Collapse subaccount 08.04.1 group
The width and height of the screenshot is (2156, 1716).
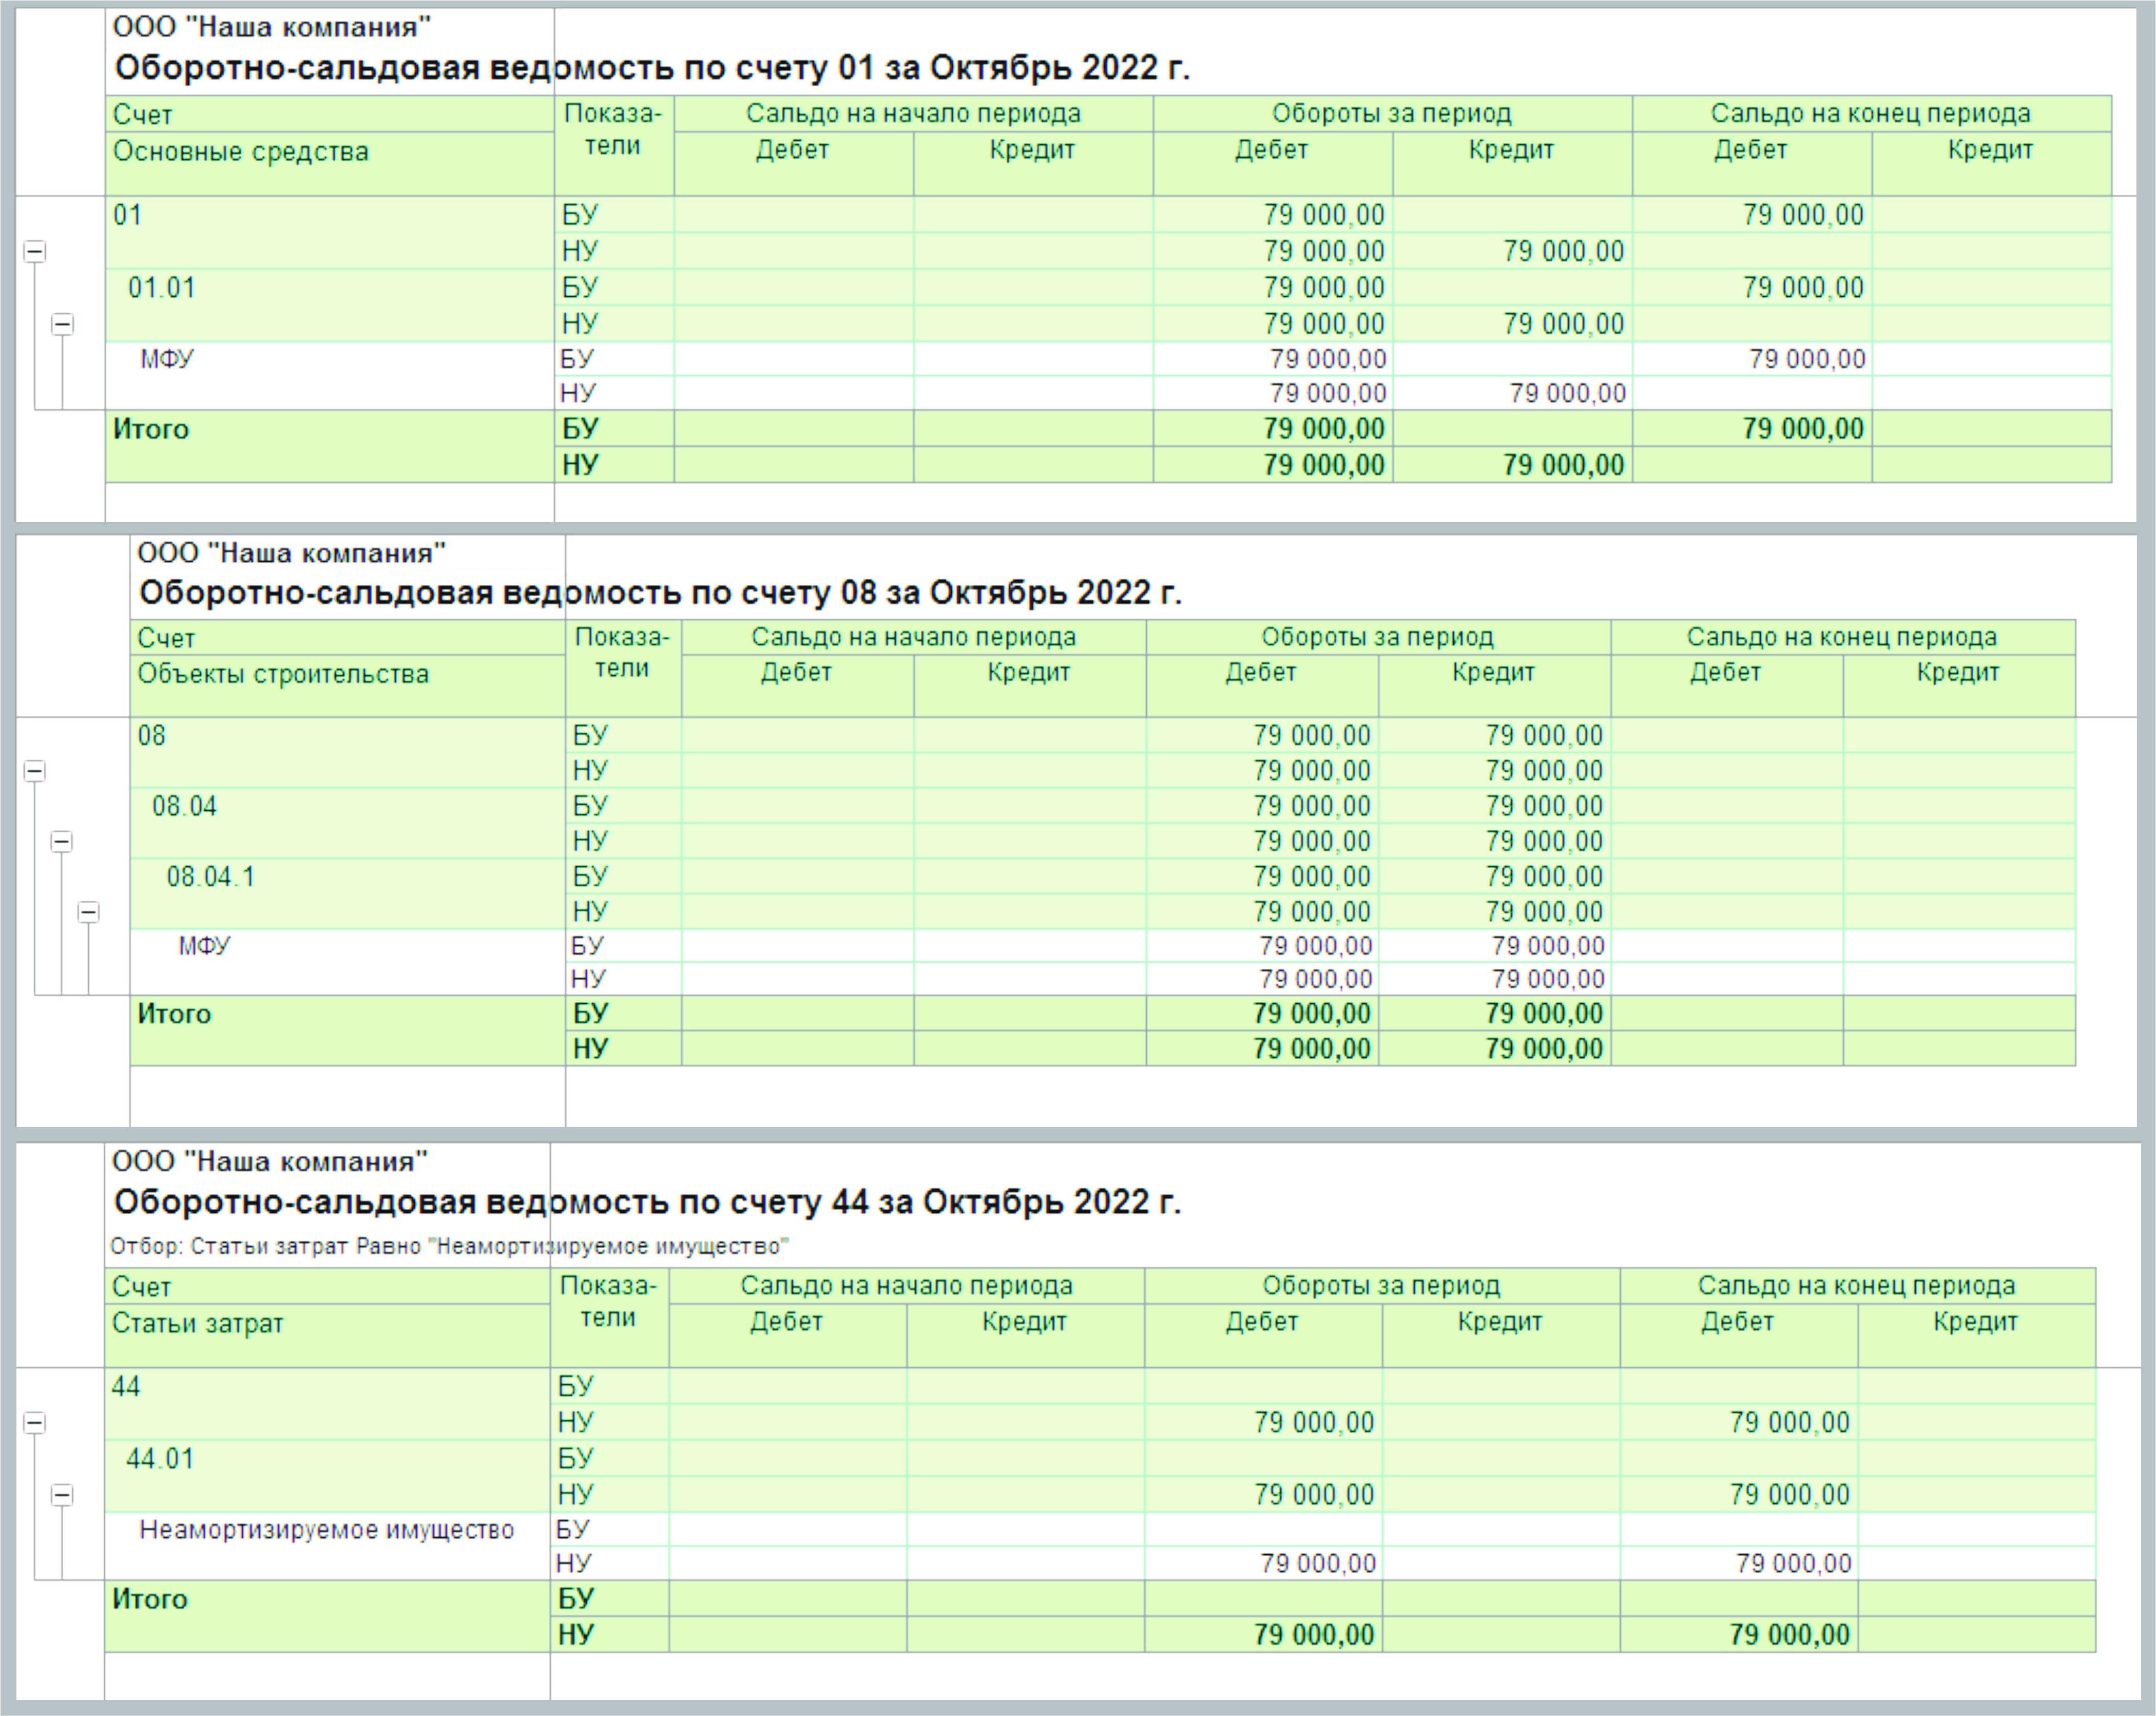[x=89, y=912]
